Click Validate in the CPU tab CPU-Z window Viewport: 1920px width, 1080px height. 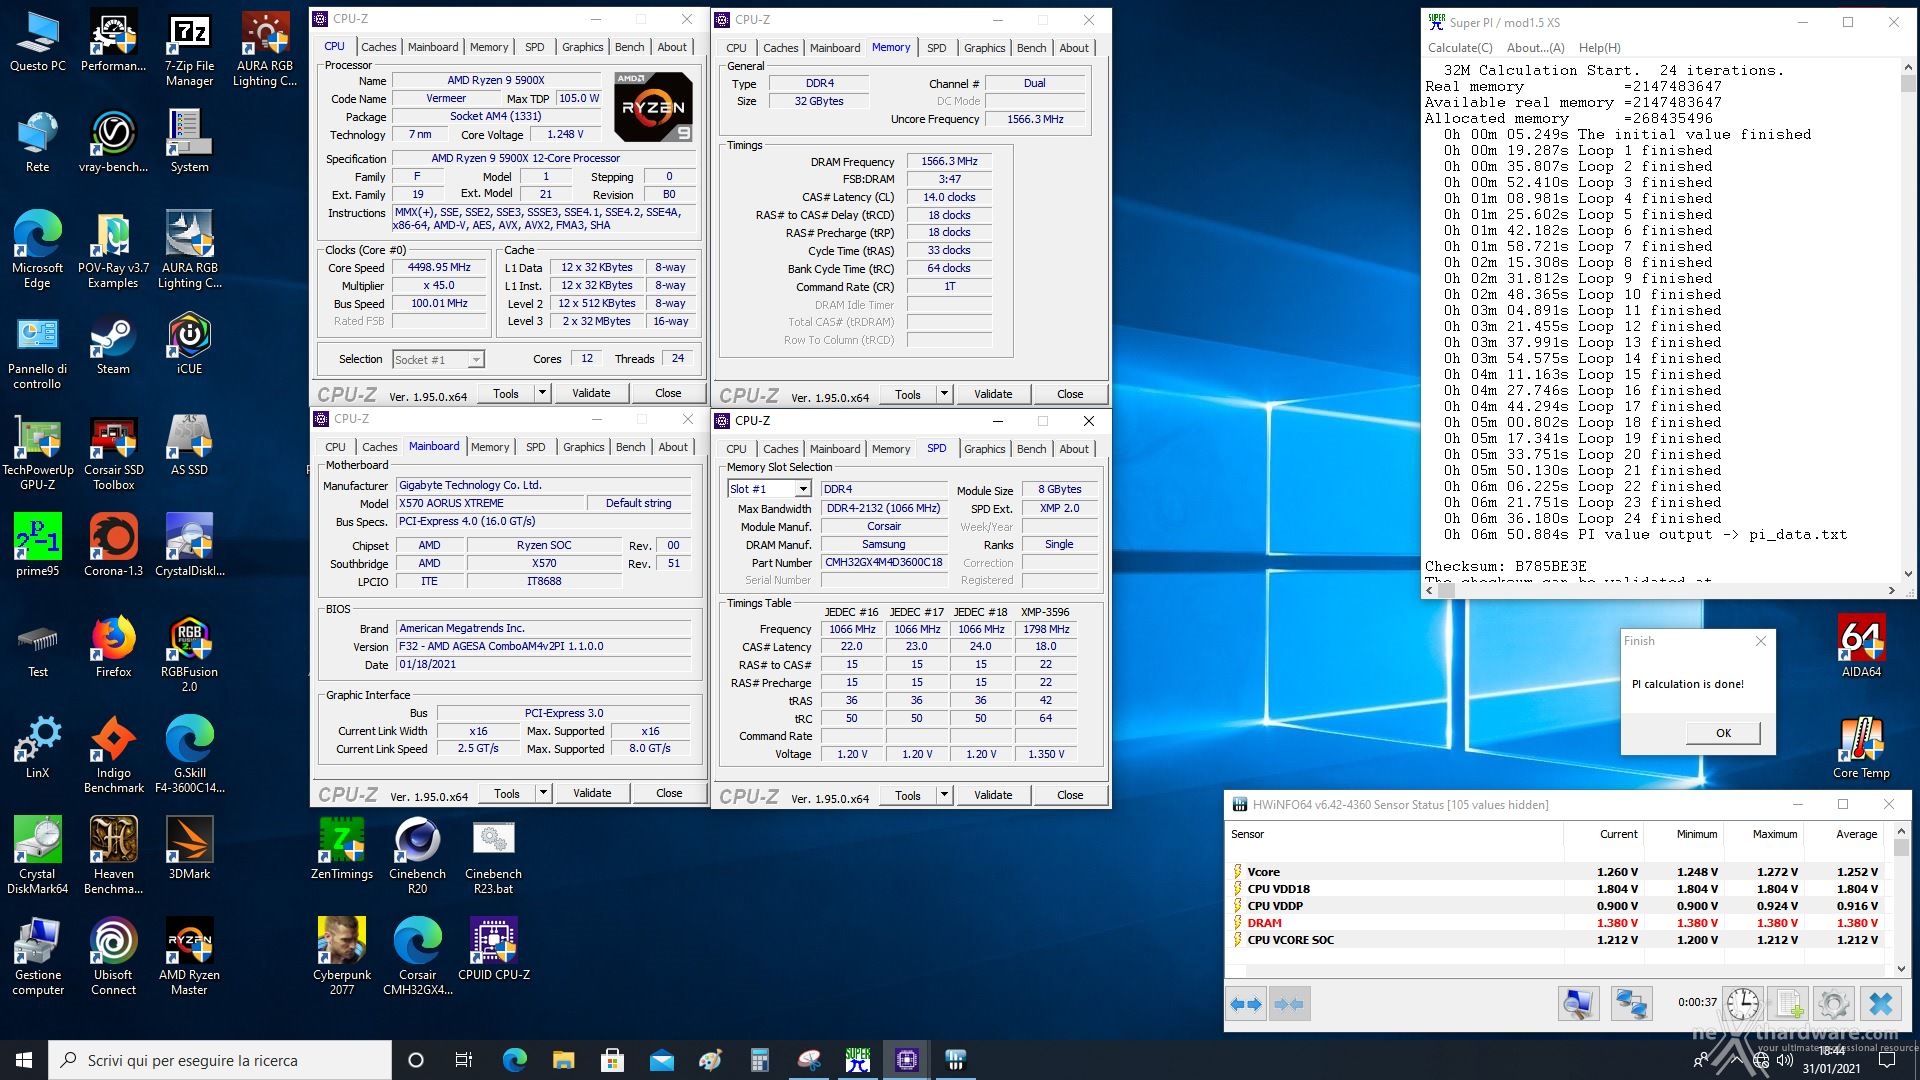click(591, 393)
